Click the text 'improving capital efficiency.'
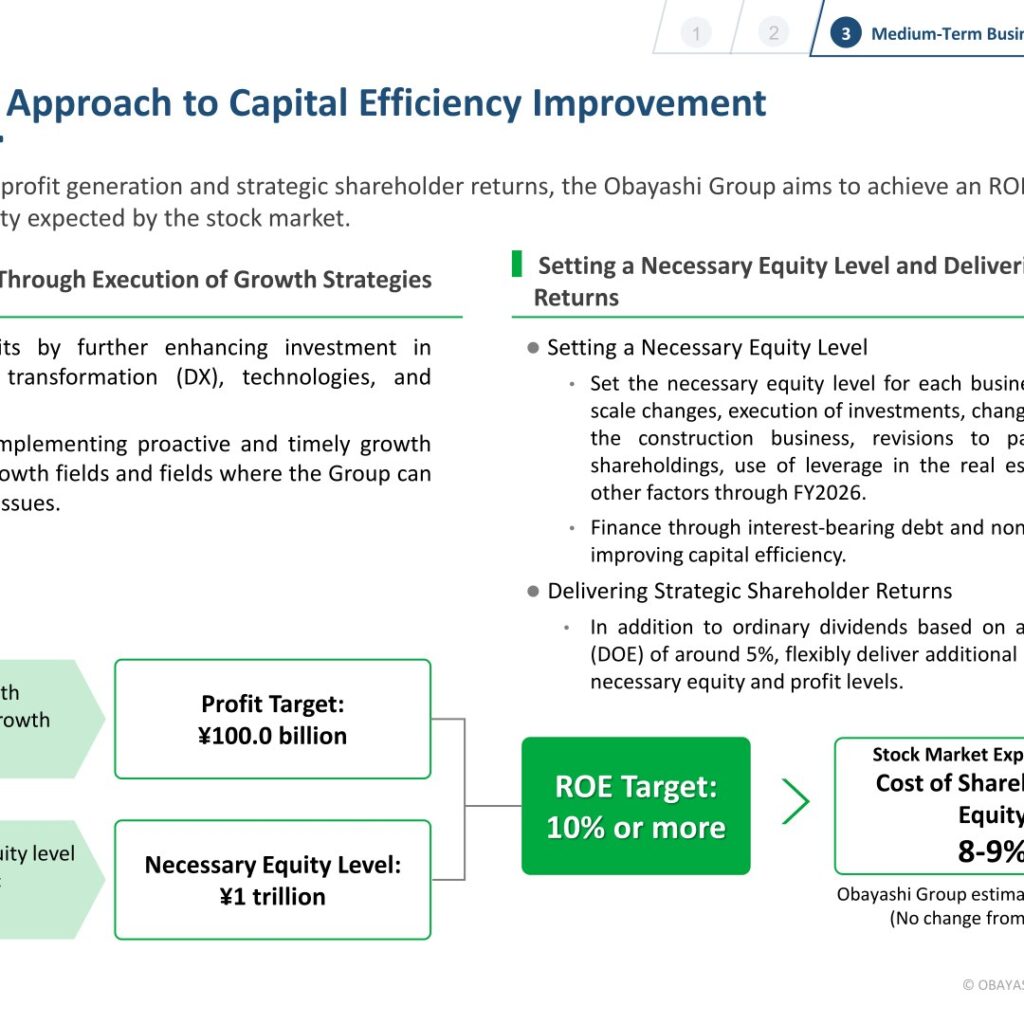The width and height of the screenshot is (1024, 1024). (x=718, y=554)
